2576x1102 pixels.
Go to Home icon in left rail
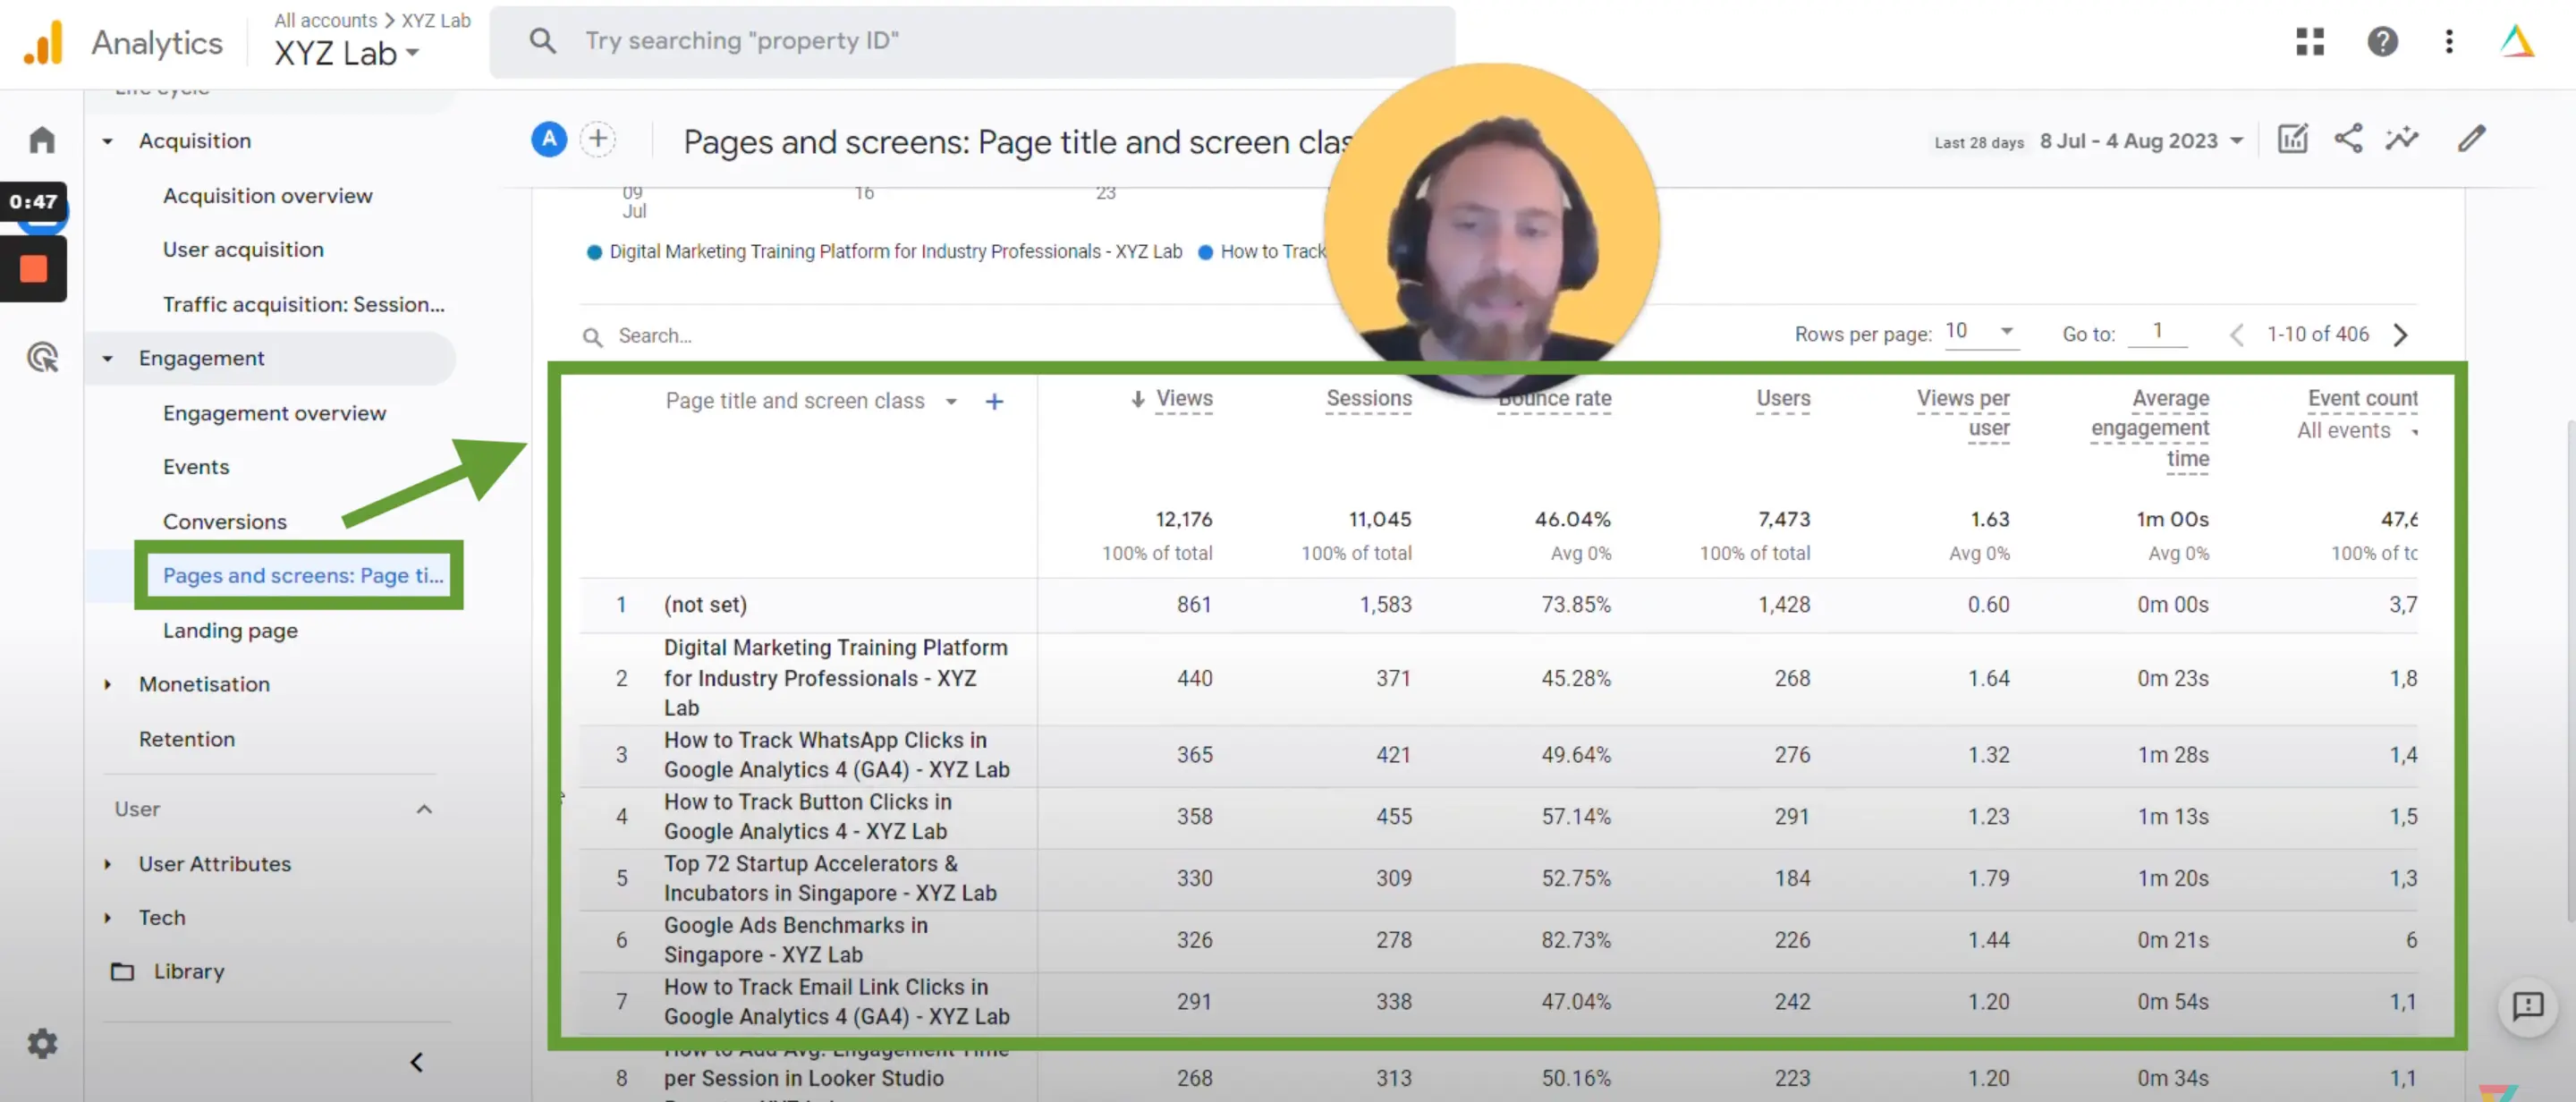[x=42, y=139]
